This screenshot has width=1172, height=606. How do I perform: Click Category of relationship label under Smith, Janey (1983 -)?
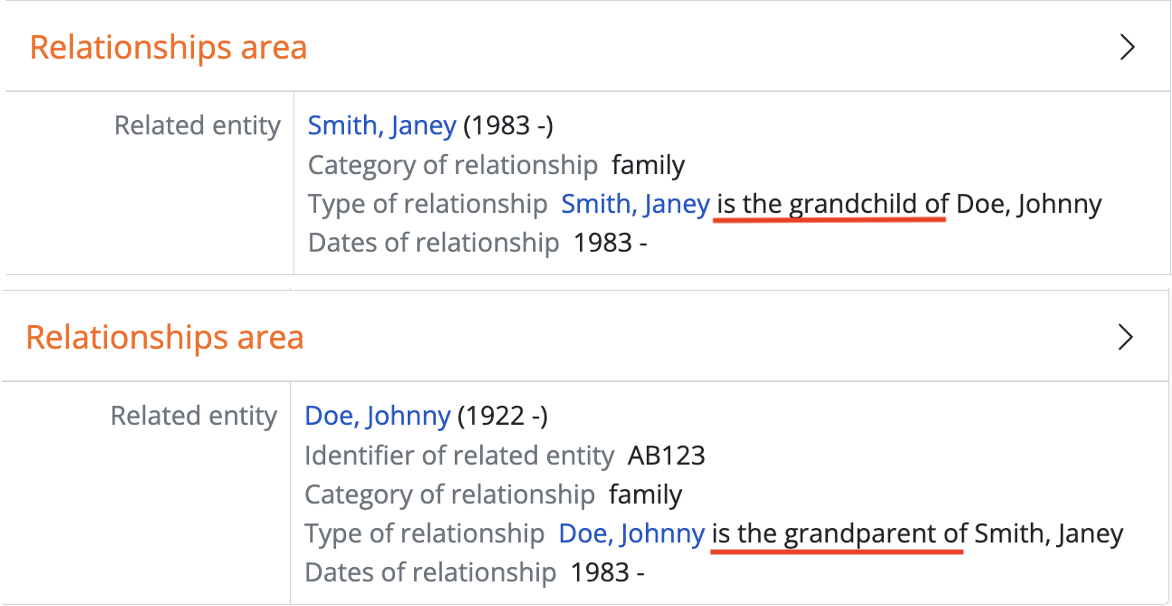coord(452,165)
